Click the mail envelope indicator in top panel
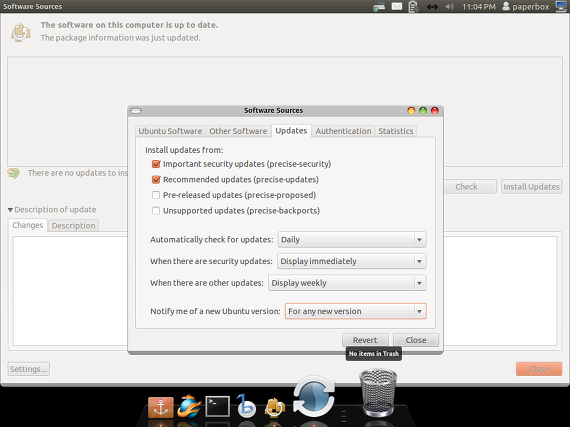 click(397, 7)
